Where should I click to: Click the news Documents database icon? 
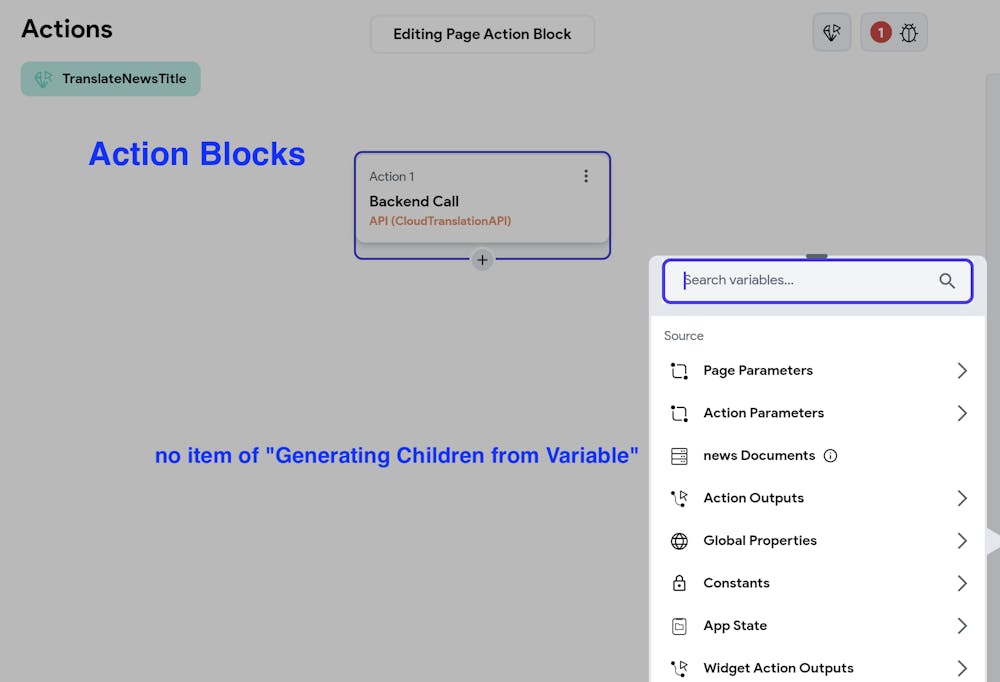click(x=680, y=455)
